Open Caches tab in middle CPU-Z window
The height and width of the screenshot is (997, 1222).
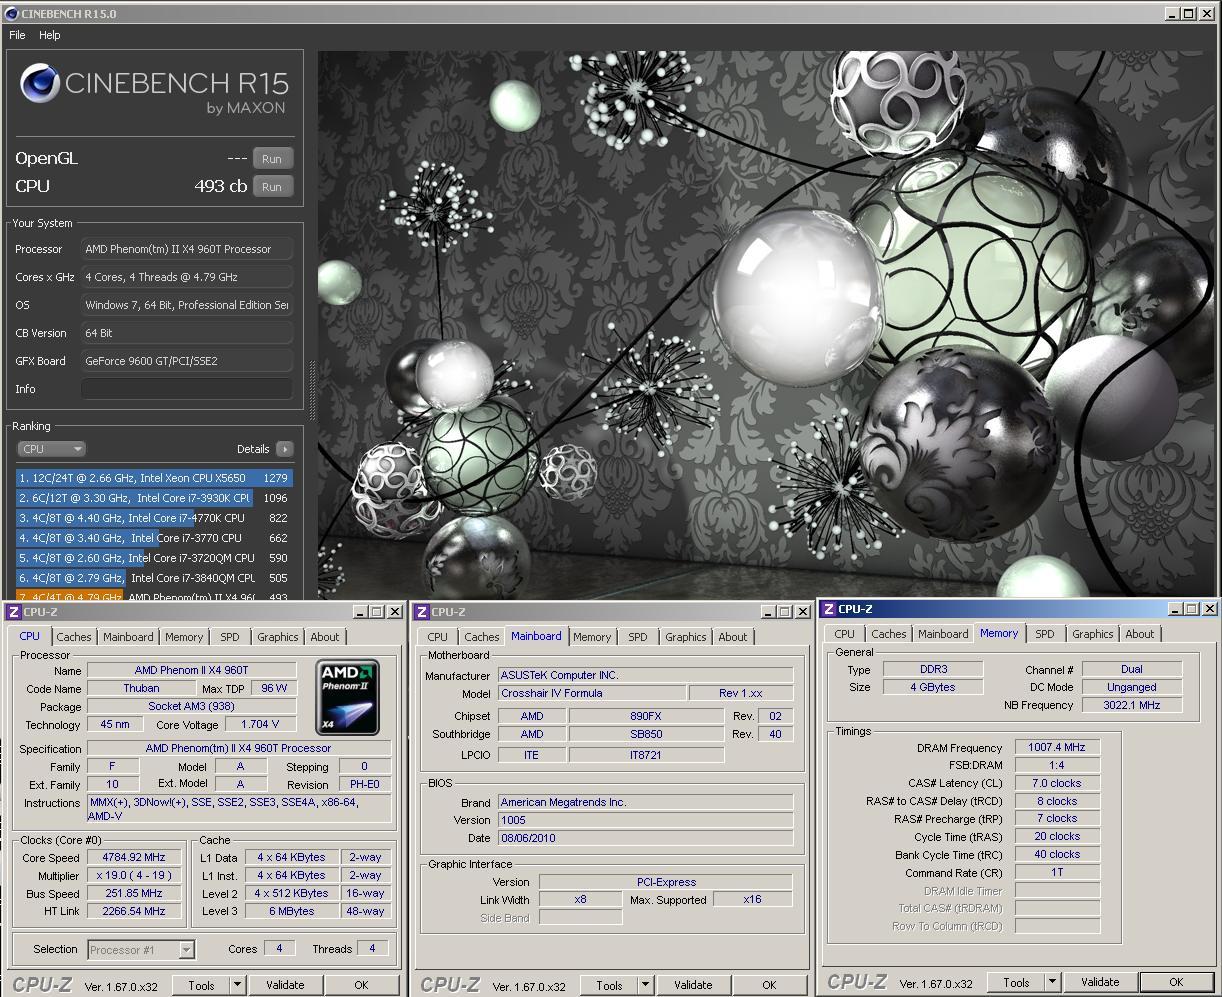click(482, 637)
